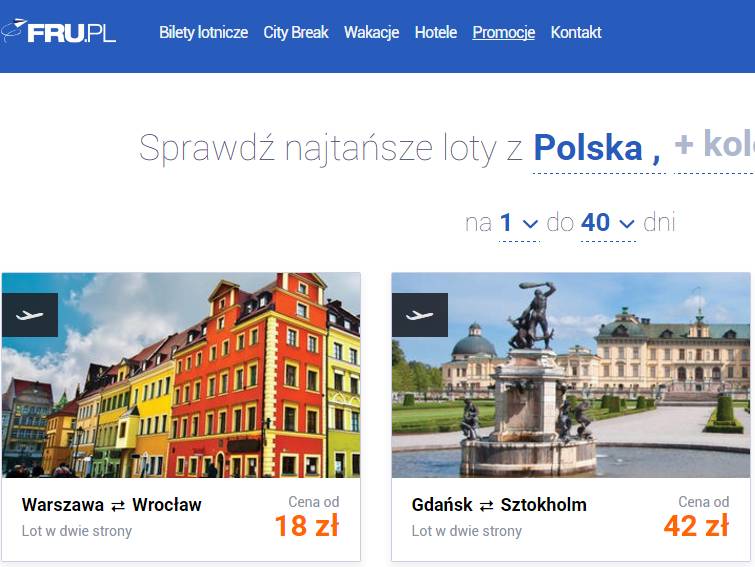Open the Wakacje page
The image size is (755, 567).
[x=371, y=32]
